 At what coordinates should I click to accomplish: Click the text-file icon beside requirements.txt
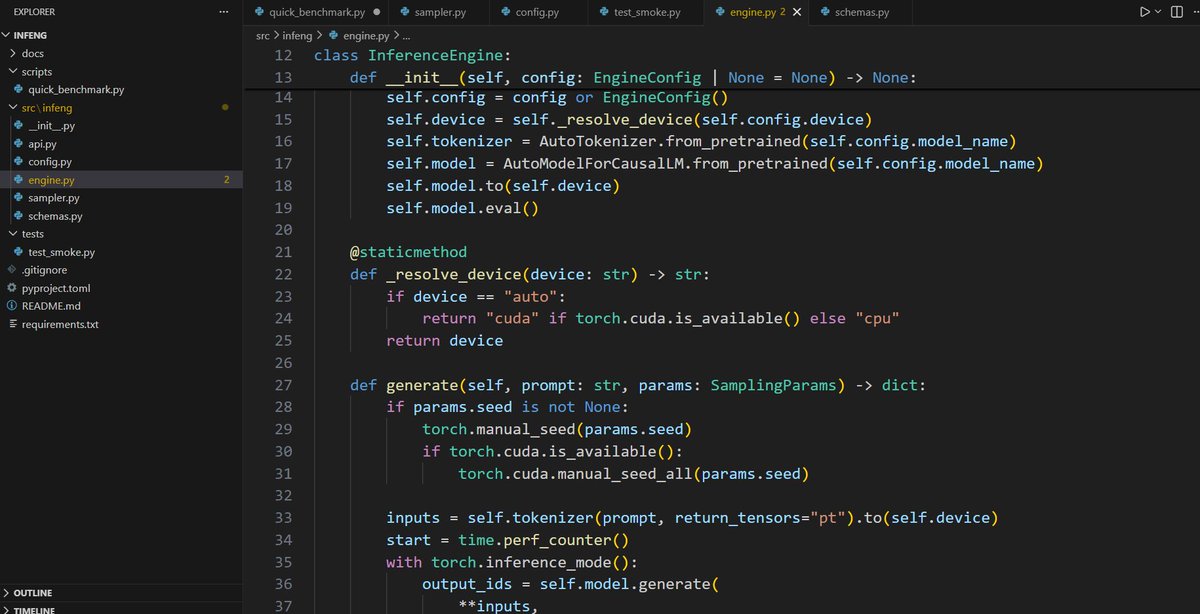[x=12, y=324]
